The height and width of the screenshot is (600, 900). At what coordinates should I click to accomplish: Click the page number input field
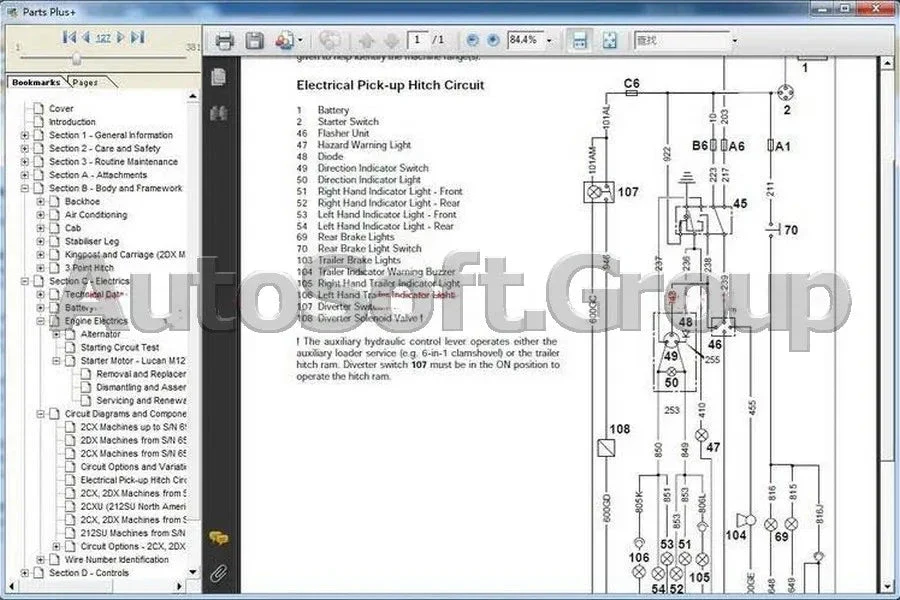[x=418, y=40]
